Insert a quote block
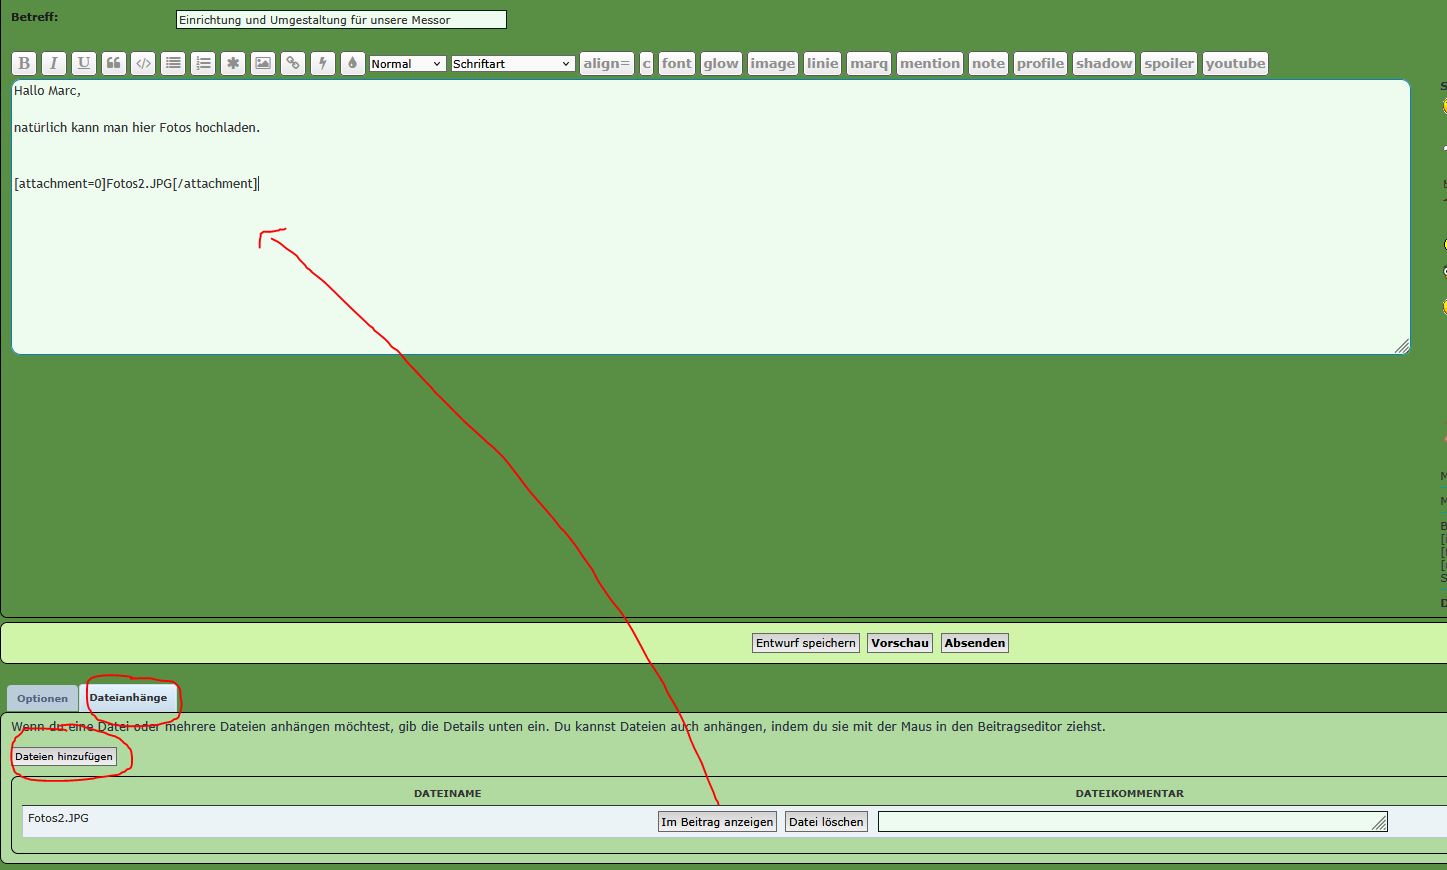1447x870 pixels. [114, 63]
